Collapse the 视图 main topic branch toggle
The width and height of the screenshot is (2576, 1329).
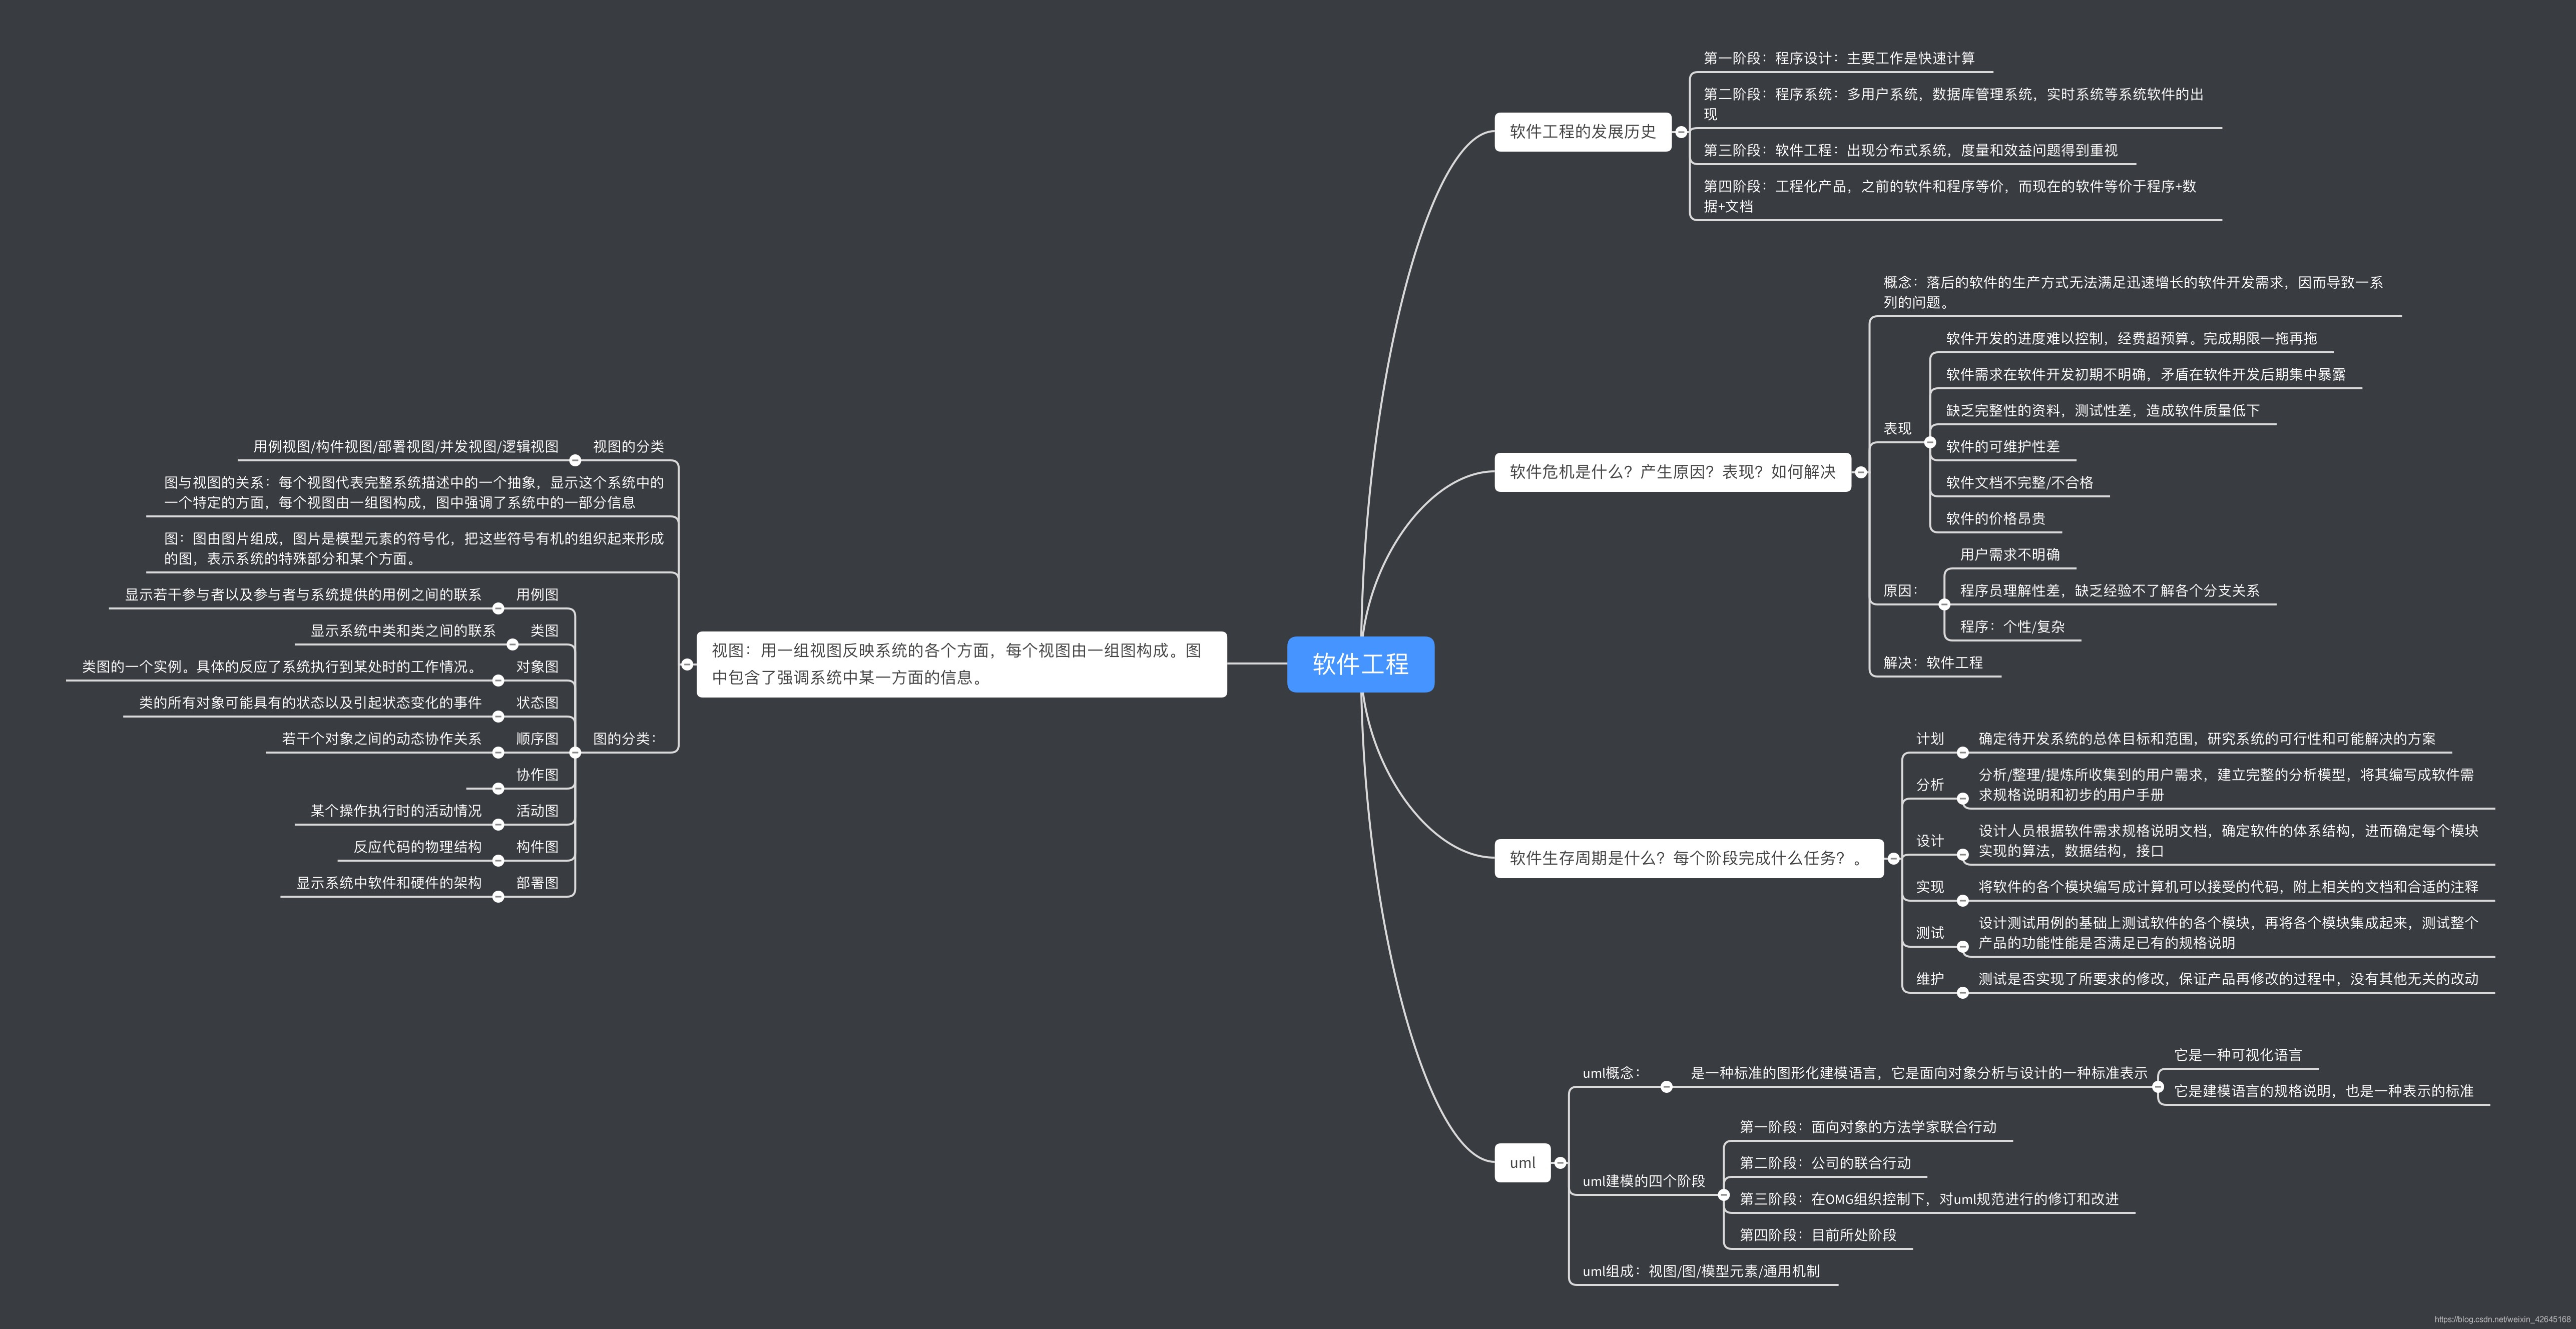click(x=687, y=664)
